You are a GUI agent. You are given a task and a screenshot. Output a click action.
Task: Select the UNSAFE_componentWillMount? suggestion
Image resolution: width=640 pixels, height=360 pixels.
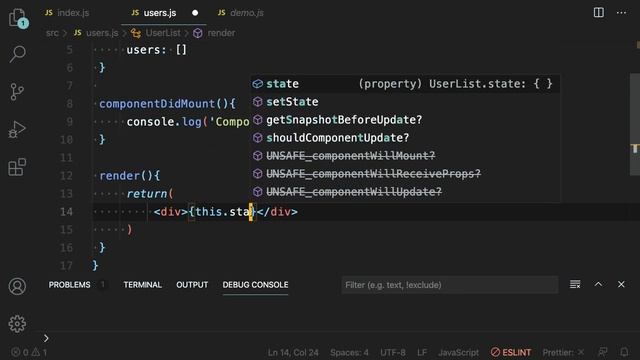click(404, 156)
